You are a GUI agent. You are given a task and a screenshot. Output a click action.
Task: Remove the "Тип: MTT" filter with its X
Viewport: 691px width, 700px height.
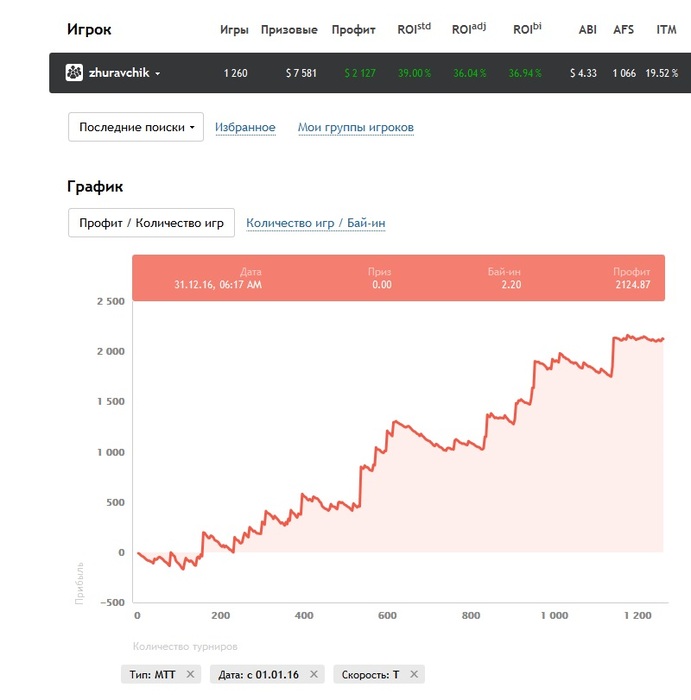[x=190, y=674]
